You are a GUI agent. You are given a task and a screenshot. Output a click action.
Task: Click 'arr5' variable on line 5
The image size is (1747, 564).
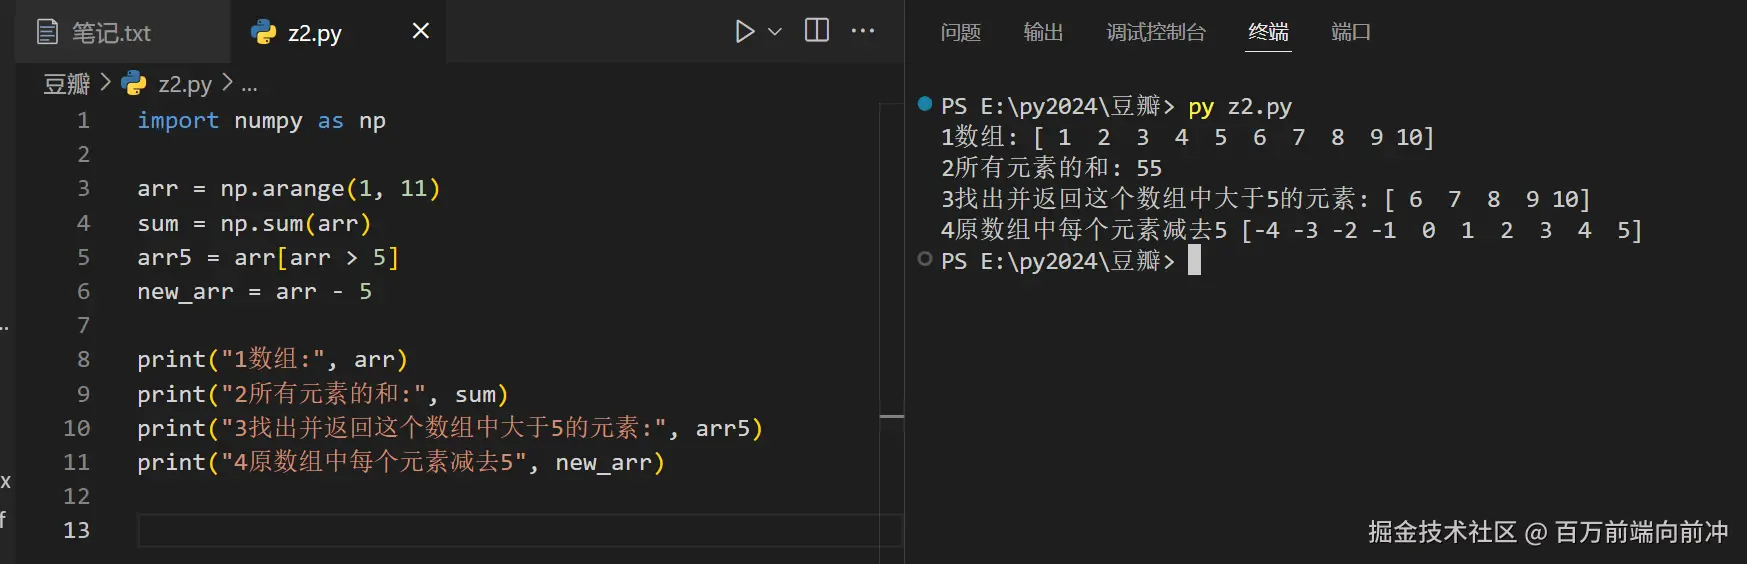[164, 257]
